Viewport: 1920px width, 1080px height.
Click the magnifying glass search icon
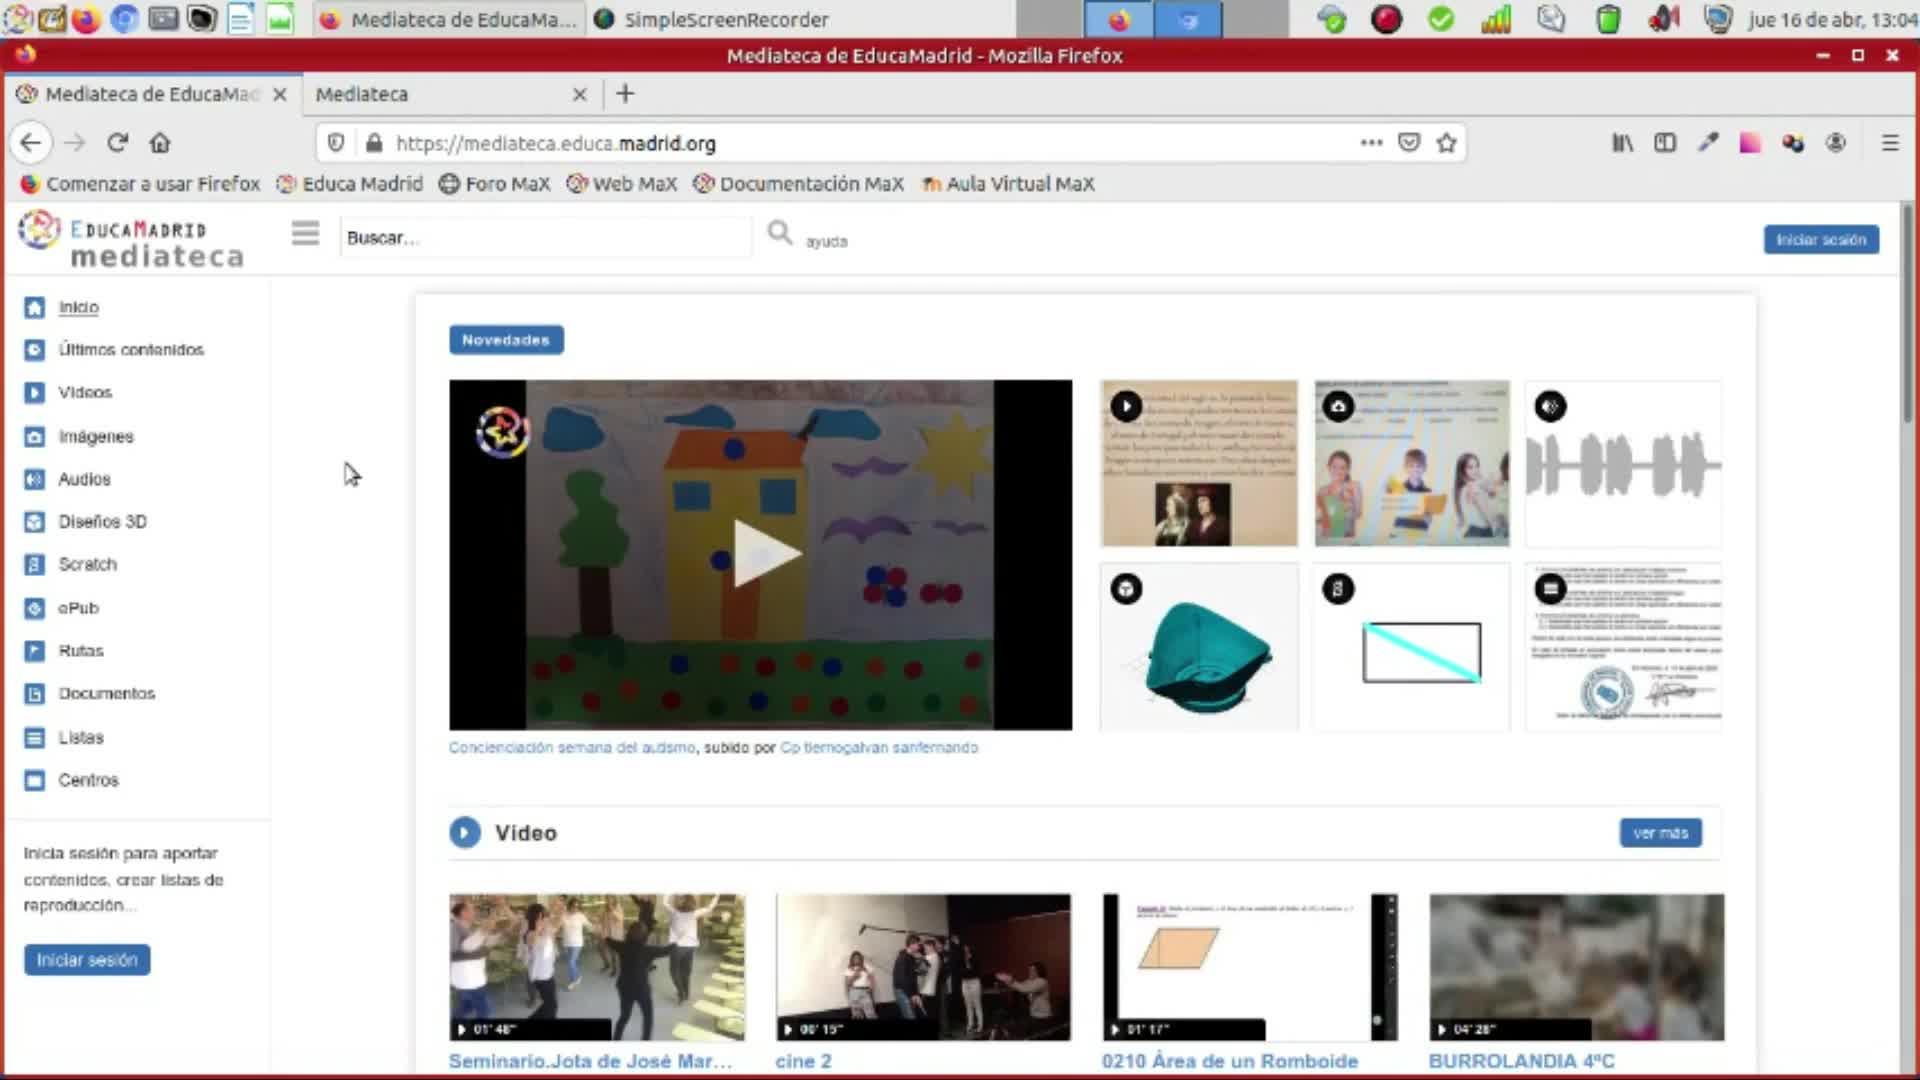click(779, 233)
